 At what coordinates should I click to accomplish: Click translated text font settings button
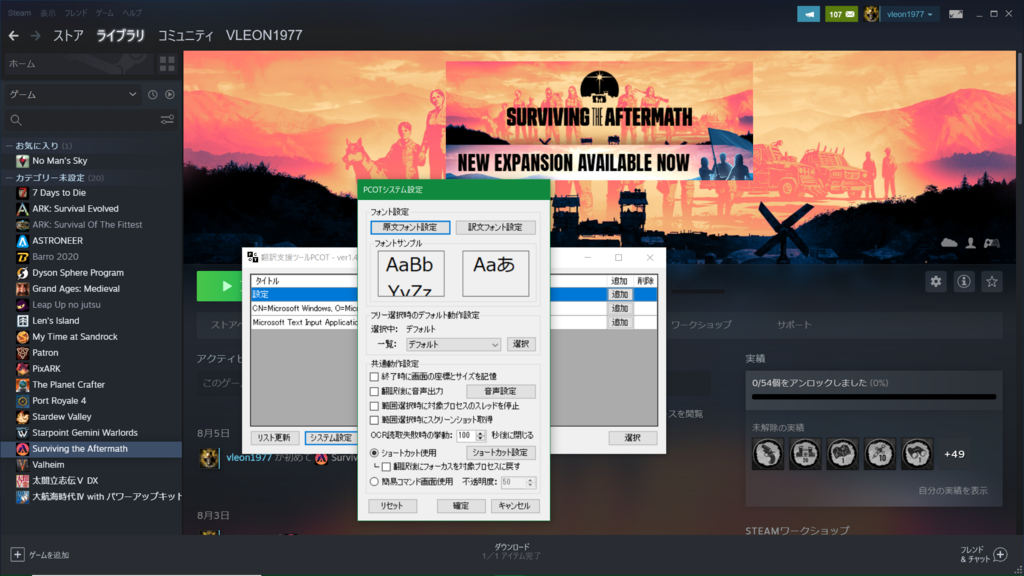coord(495,227)
